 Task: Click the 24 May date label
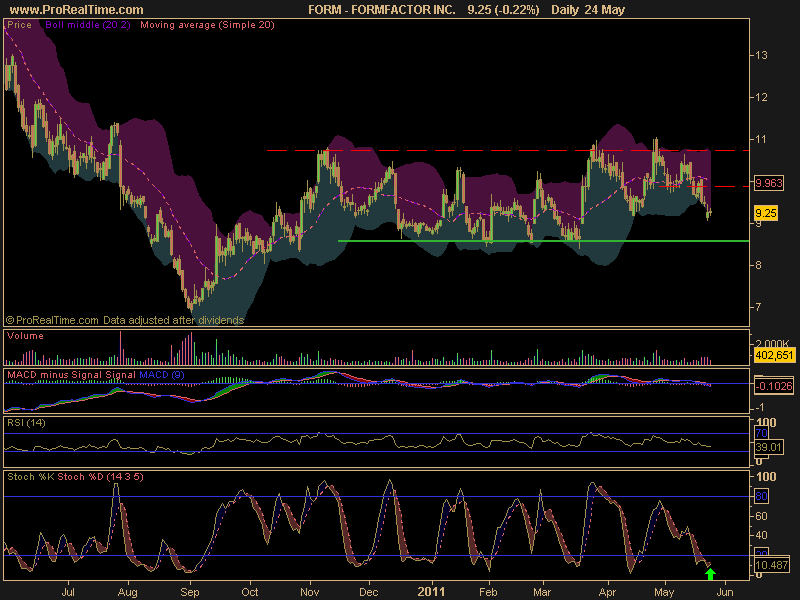[x=606, y=10]
